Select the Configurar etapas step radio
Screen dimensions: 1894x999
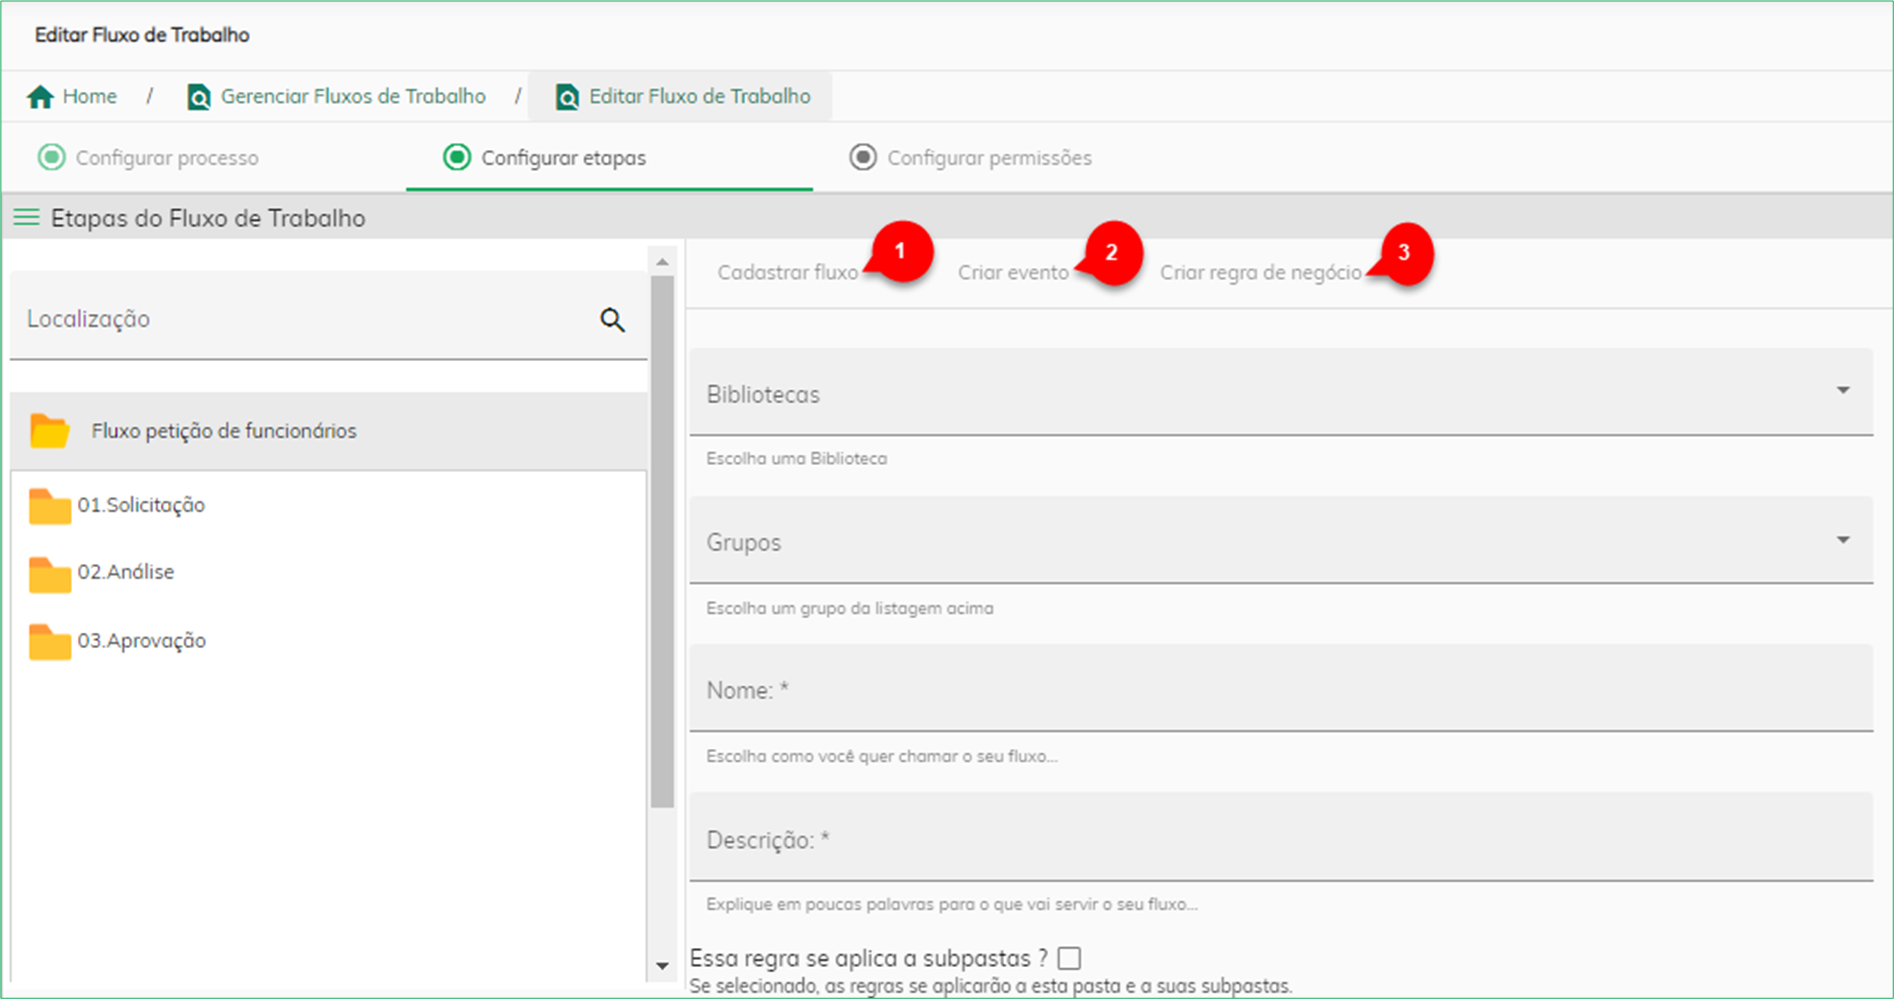457,157
